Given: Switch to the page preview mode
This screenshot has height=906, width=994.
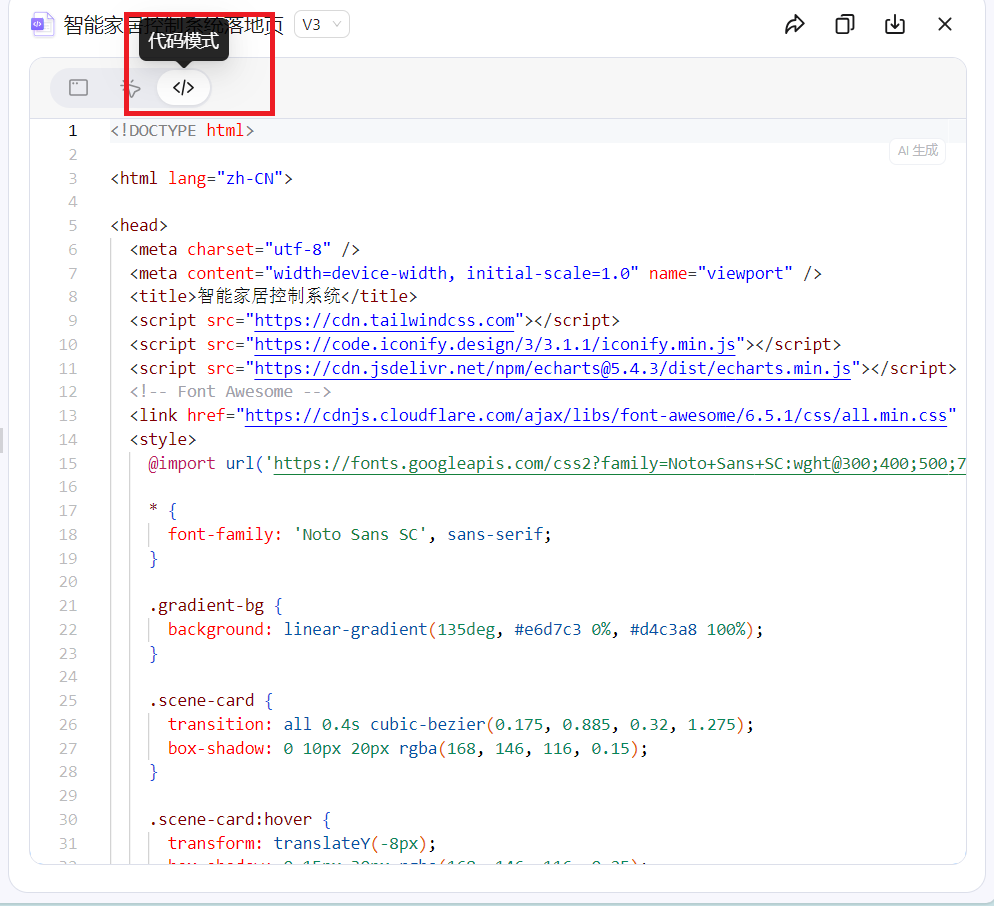Looking at the screenshot, I should [79, 87].
